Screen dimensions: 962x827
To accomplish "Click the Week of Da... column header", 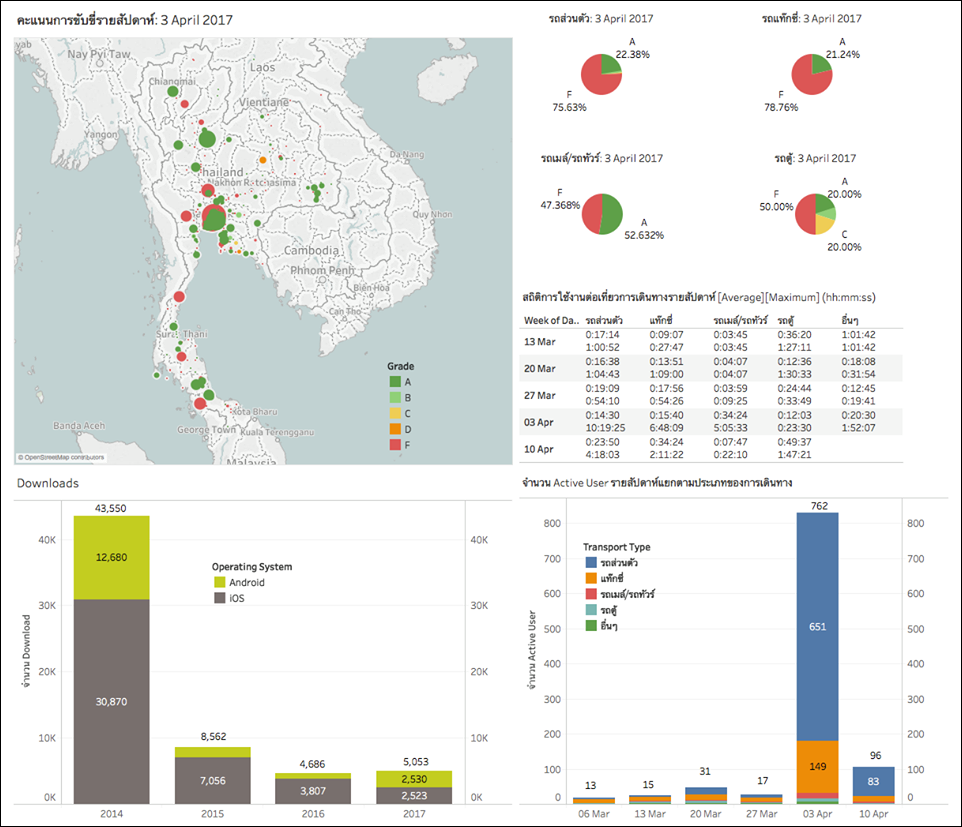I will point(550,320).
